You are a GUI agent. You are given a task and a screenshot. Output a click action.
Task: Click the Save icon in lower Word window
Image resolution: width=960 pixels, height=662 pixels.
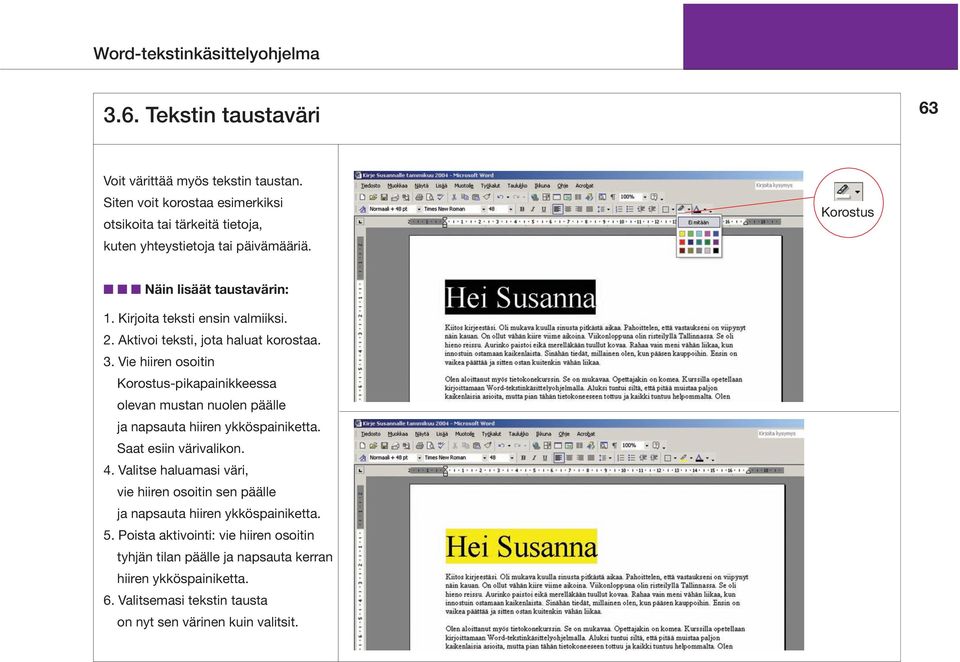(x=384, y=445)
